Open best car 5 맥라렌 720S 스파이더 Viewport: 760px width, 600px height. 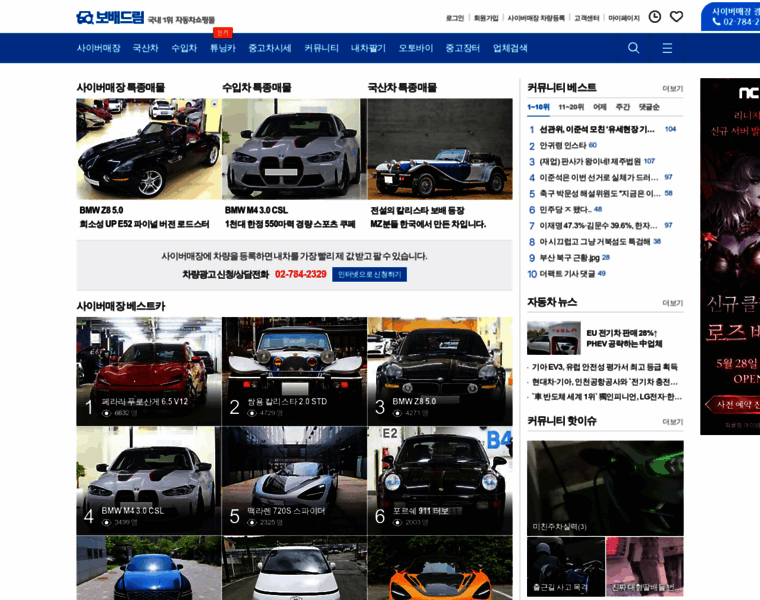coord(294,481)
